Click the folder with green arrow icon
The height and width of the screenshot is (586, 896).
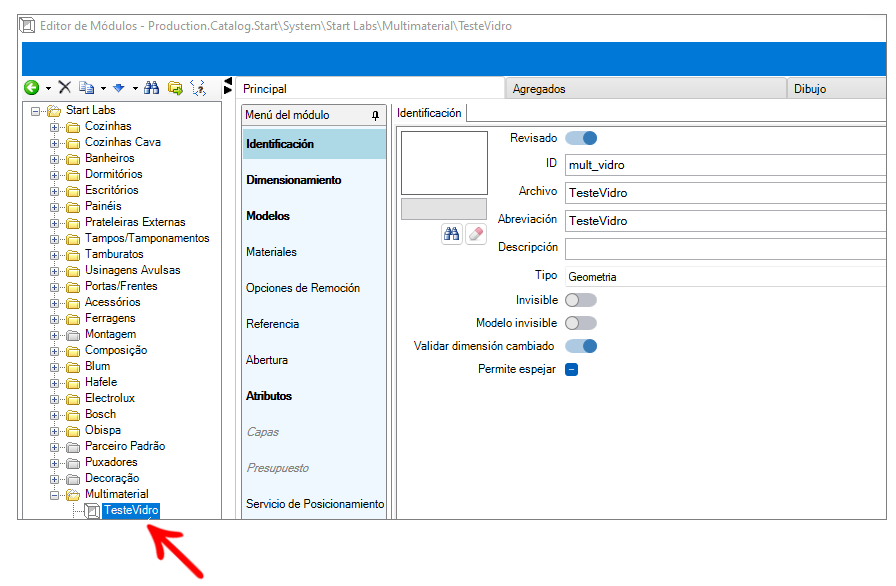pyautogui.click(x=175, y=88)
